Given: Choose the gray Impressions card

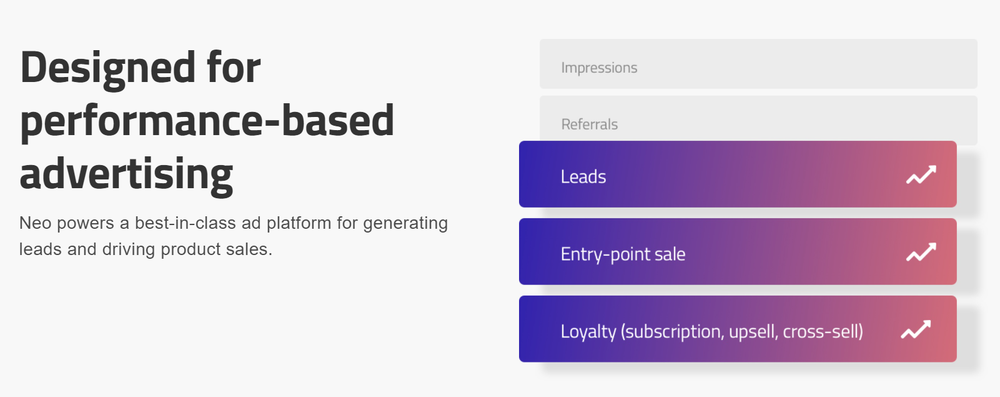Looking at the screenshot, I should tap(758, 64).
